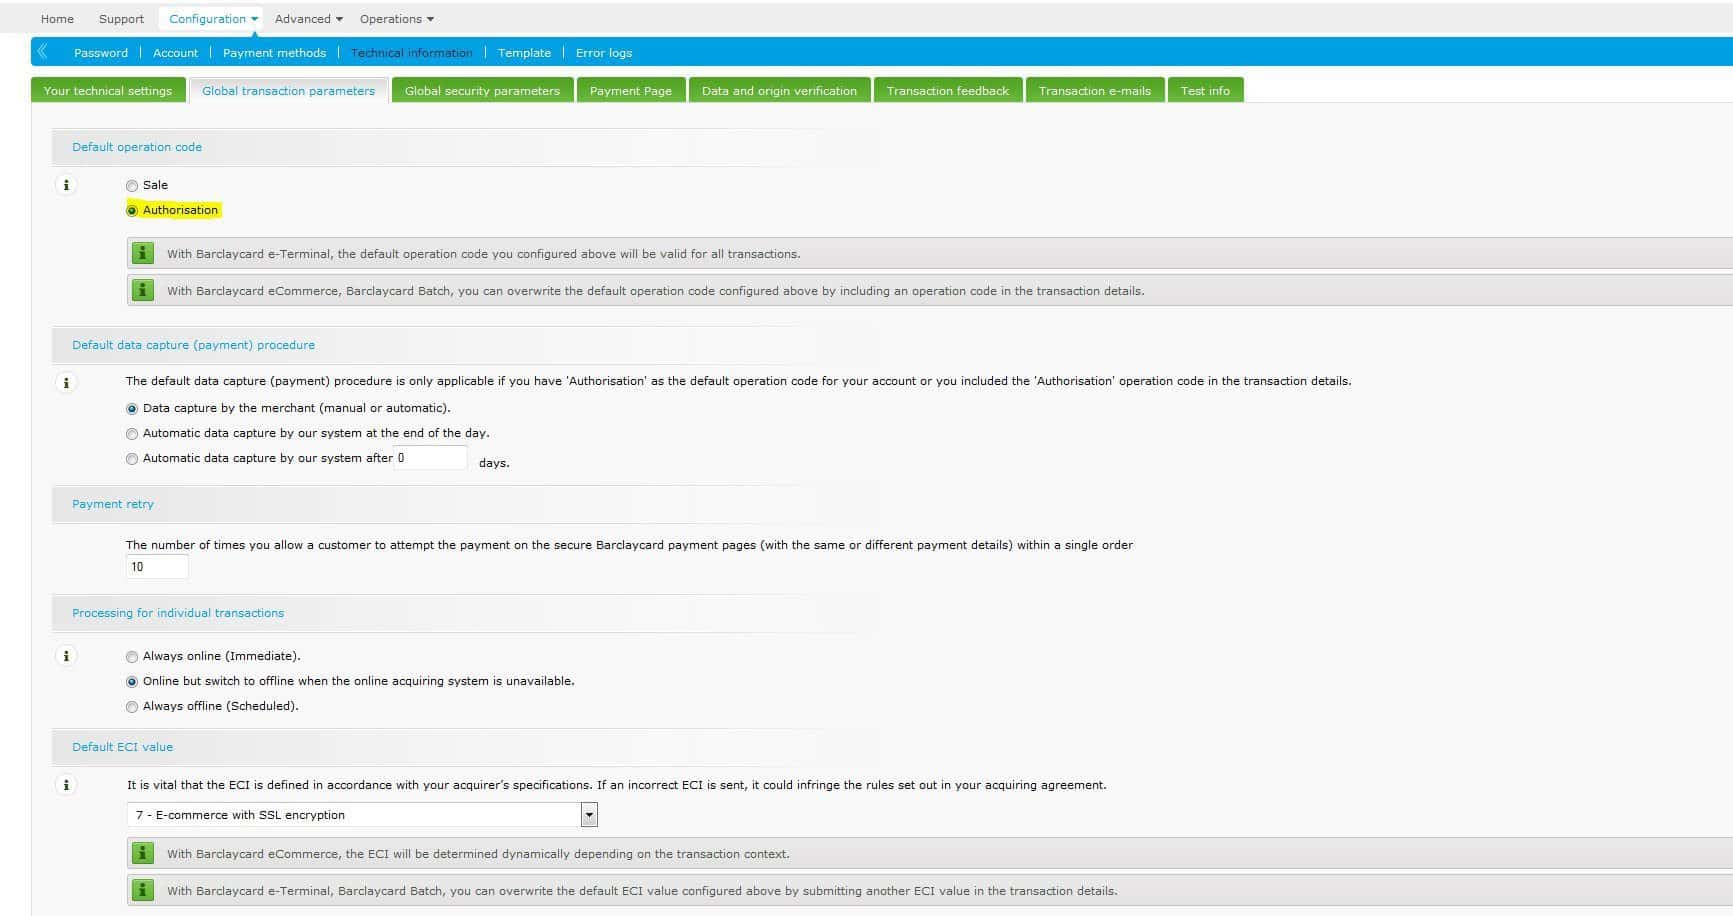Click the Payment retry count field

click(x=157, y=567)
